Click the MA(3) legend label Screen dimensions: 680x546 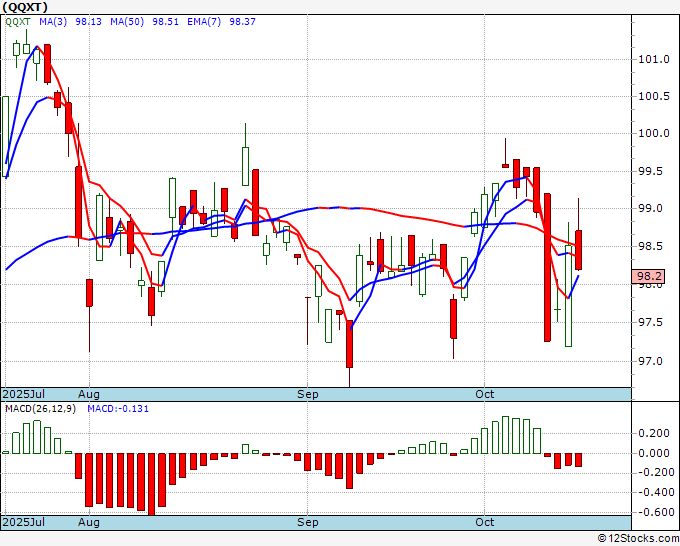[53, 22]
